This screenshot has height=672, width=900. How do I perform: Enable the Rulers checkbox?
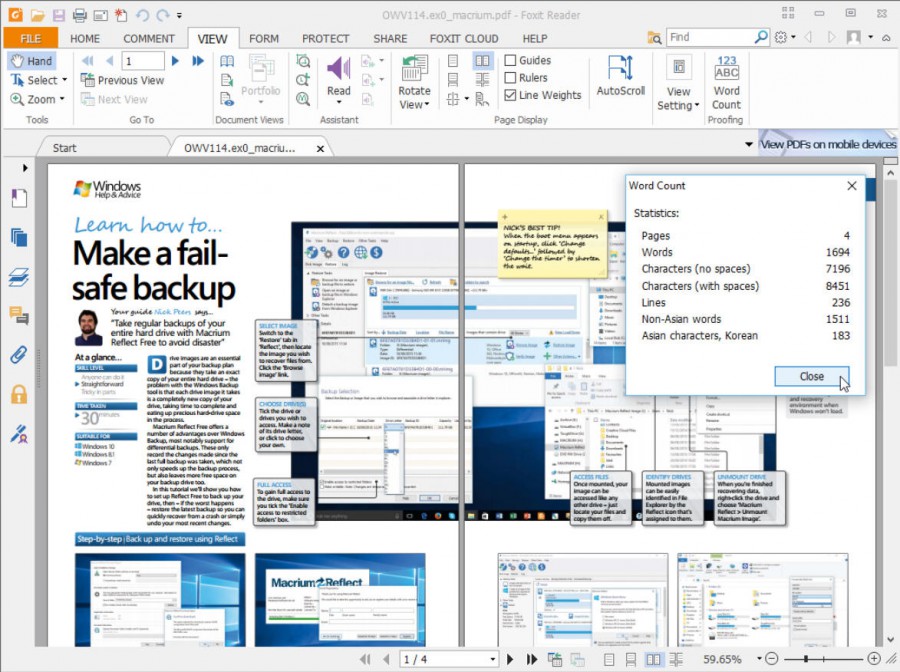510,77
